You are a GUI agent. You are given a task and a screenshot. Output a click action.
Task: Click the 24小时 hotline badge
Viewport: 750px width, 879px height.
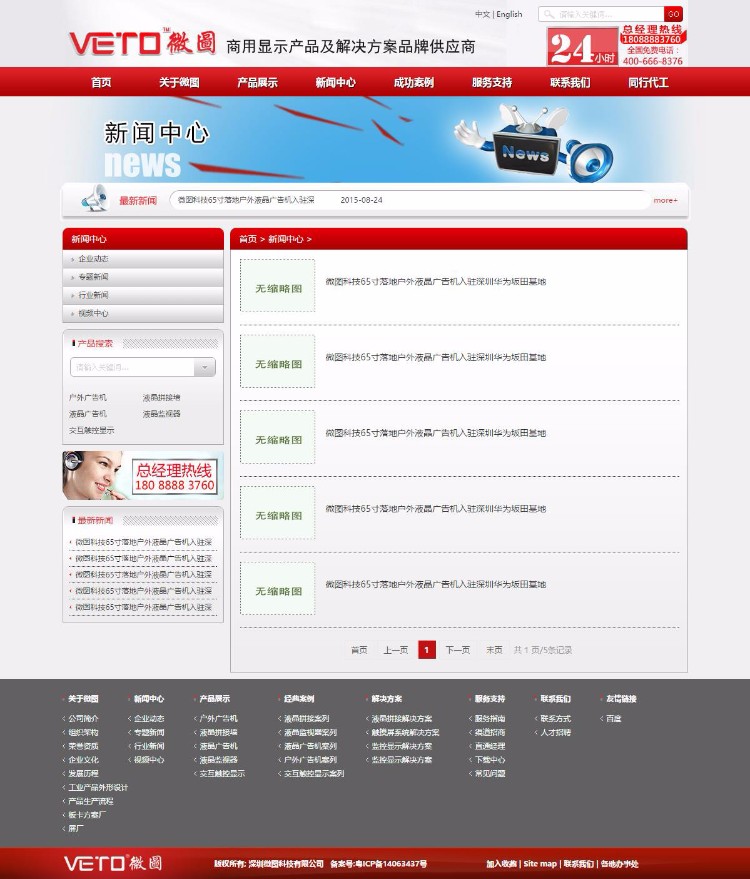[x=582, y=47]
